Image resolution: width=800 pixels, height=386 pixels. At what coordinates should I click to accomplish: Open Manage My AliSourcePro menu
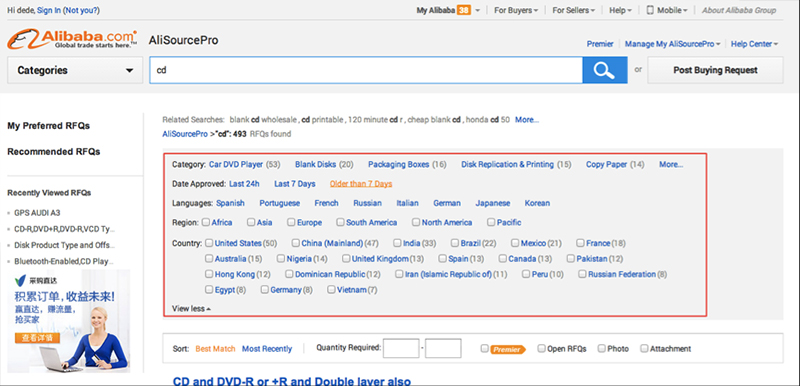(x=672, y=44)
